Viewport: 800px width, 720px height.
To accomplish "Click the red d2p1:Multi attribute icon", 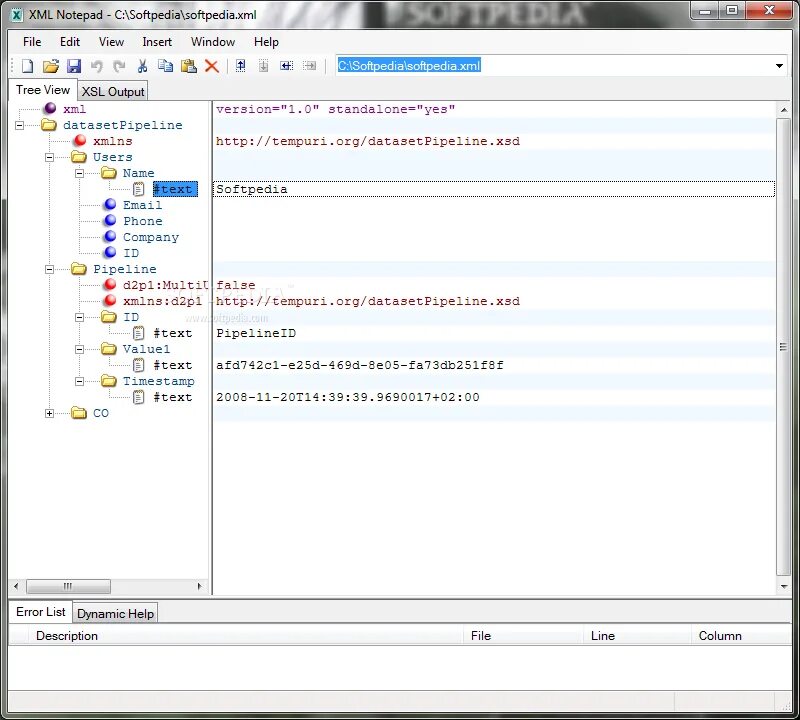I will click(x=110, y=284).
